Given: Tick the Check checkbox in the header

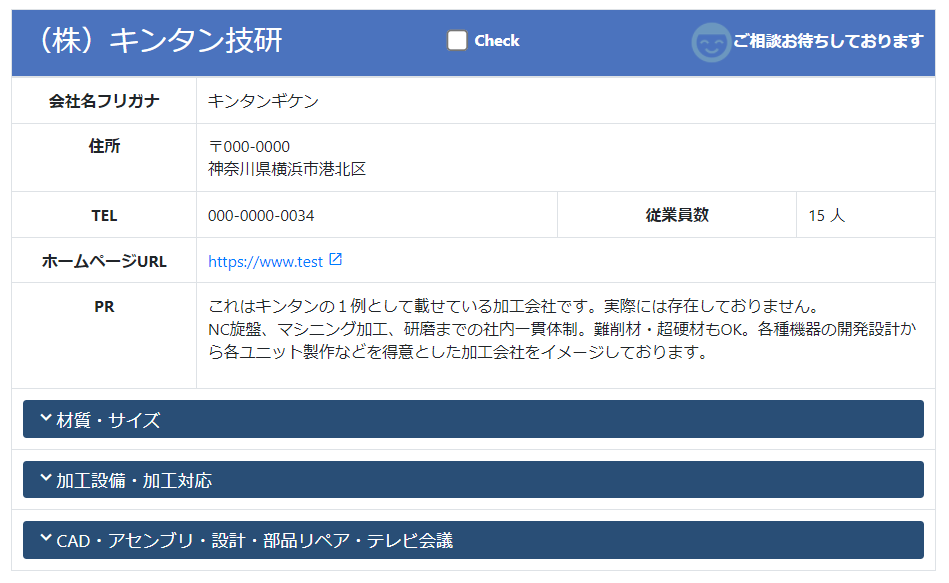Looking at the screenshot, I should (457, 41).
